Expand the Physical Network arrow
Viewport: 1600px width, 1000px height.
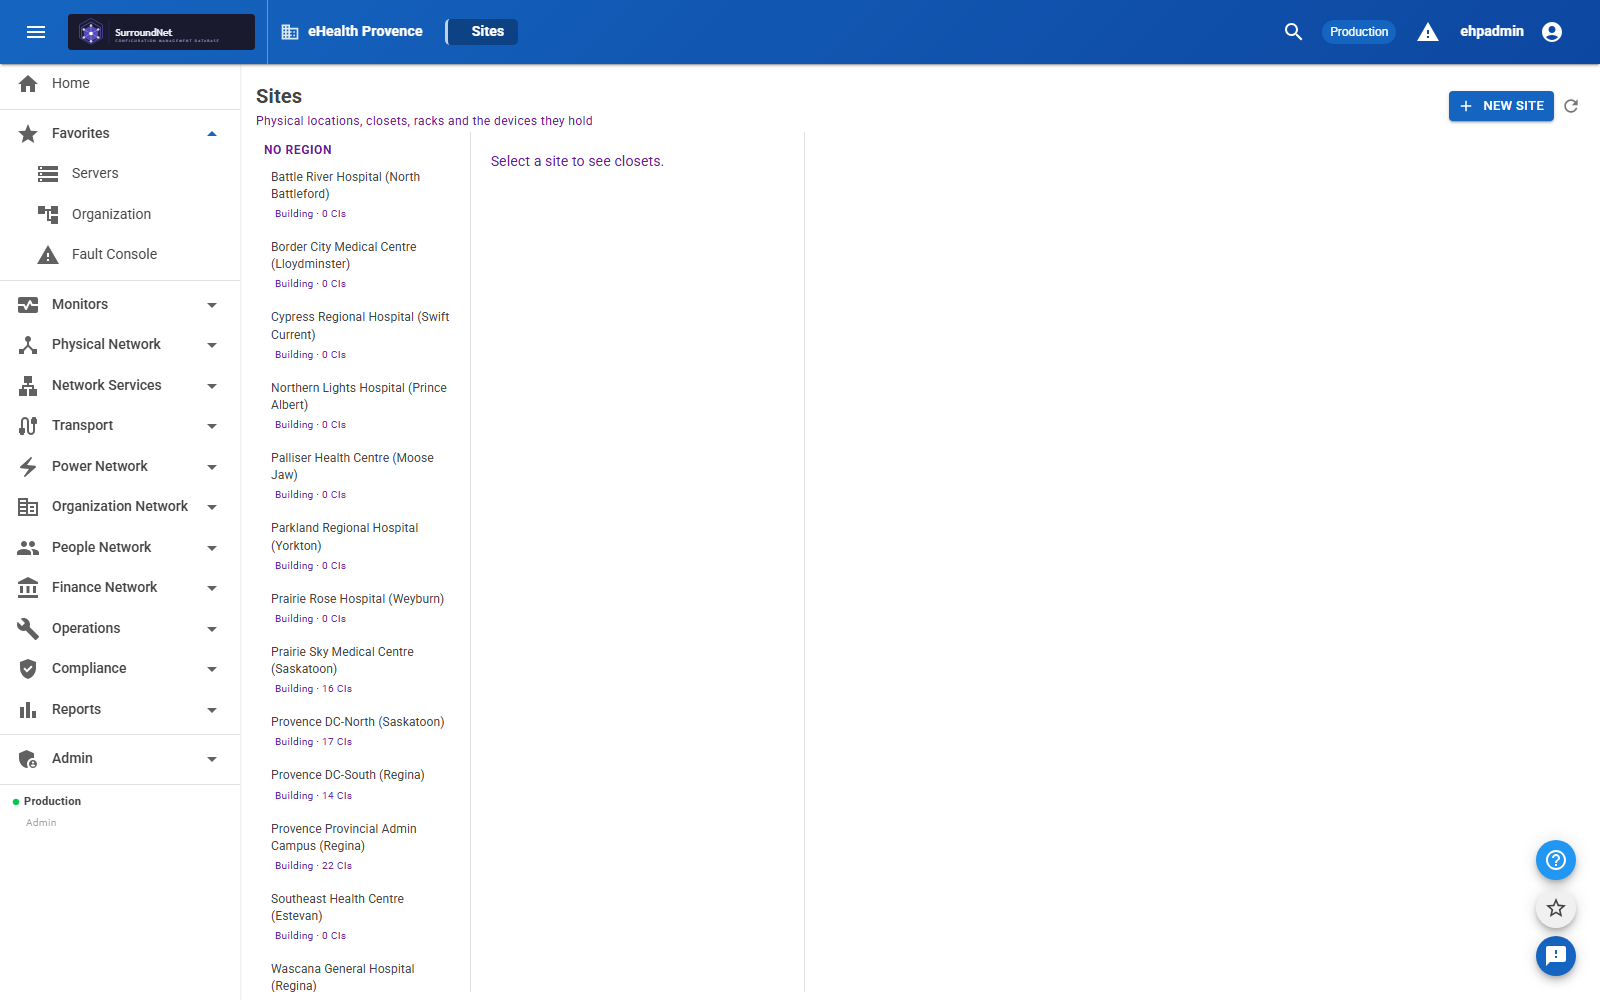(212, 345)
